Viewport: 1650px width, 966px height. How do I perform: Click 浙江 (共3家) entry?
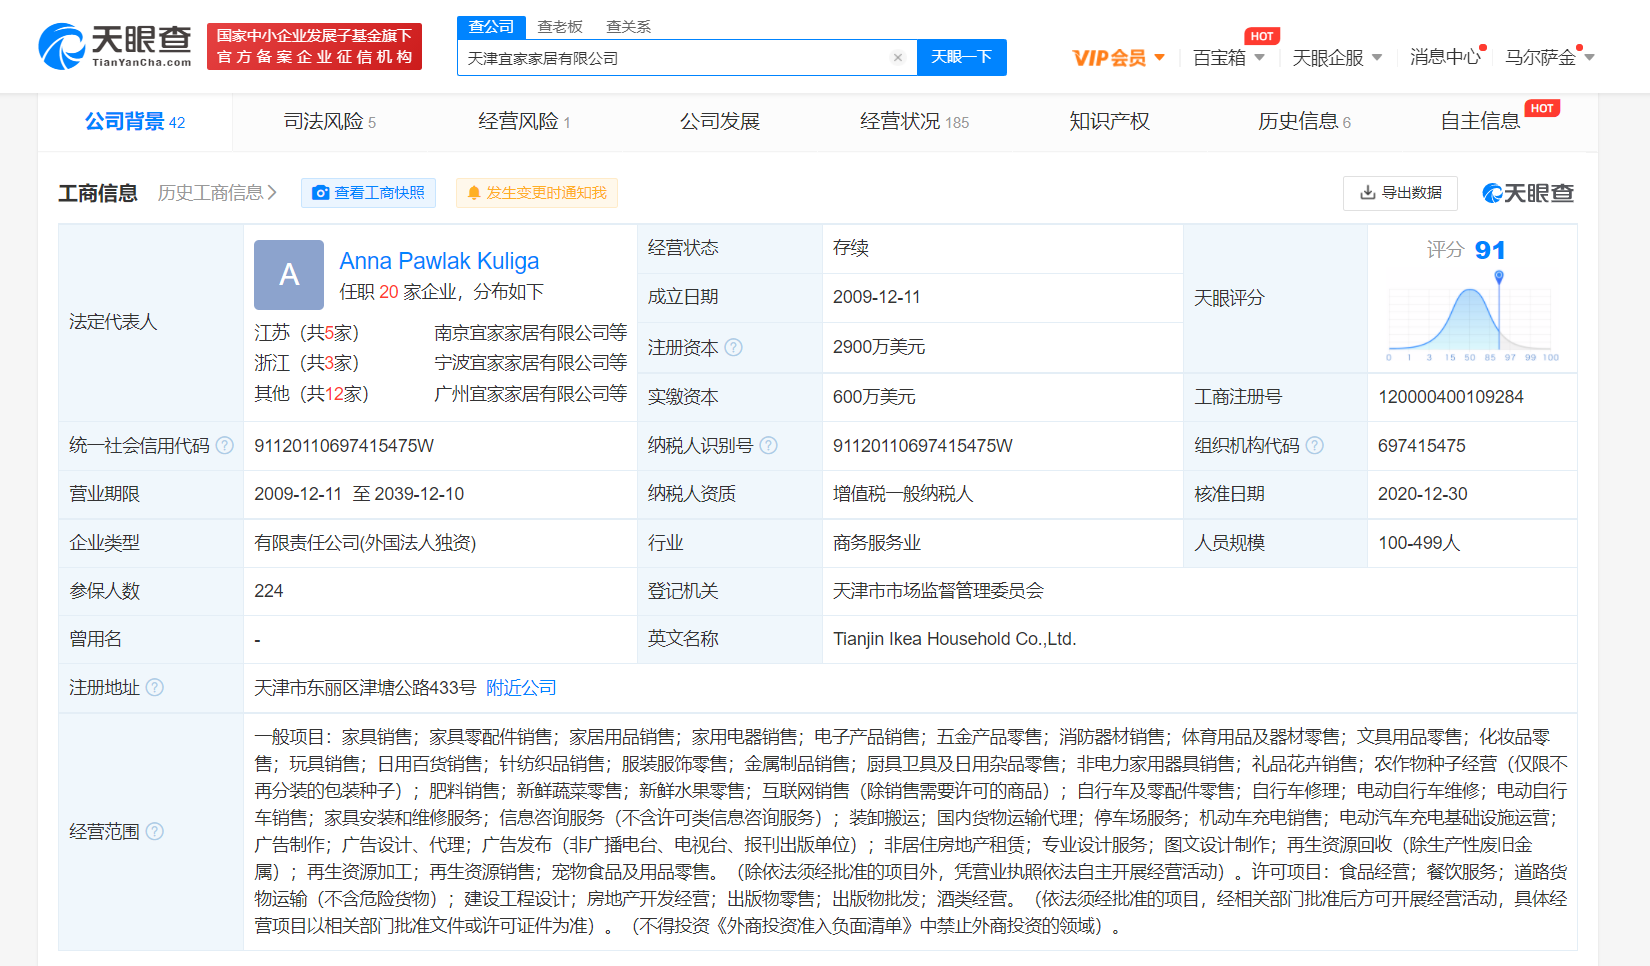pyautogui.click(x=307, y=363)
